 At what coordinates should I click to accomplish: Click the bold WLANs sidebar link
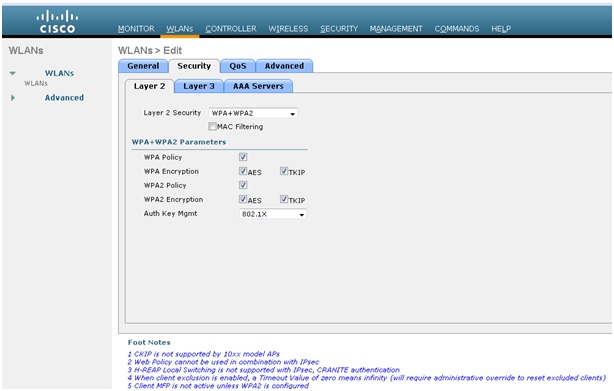click(x=59, y=73)
